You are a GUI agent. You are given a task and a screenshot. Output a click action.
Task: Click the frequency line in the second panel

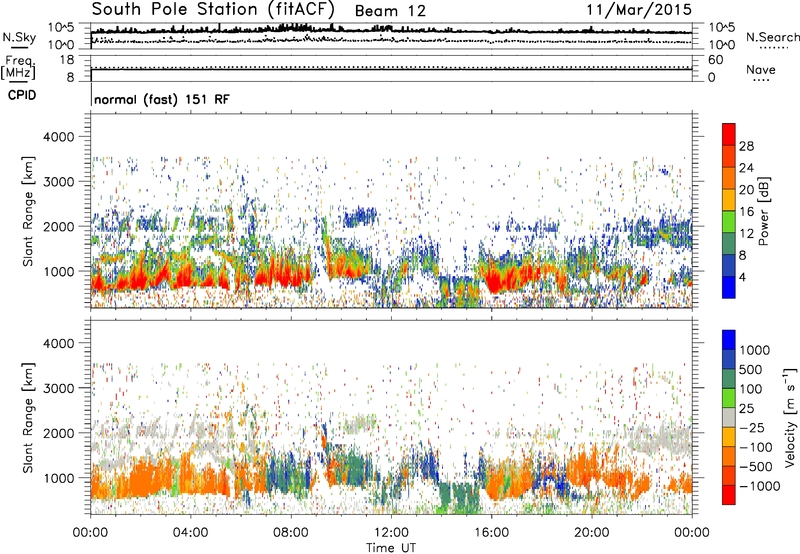[x=391, y=69]
